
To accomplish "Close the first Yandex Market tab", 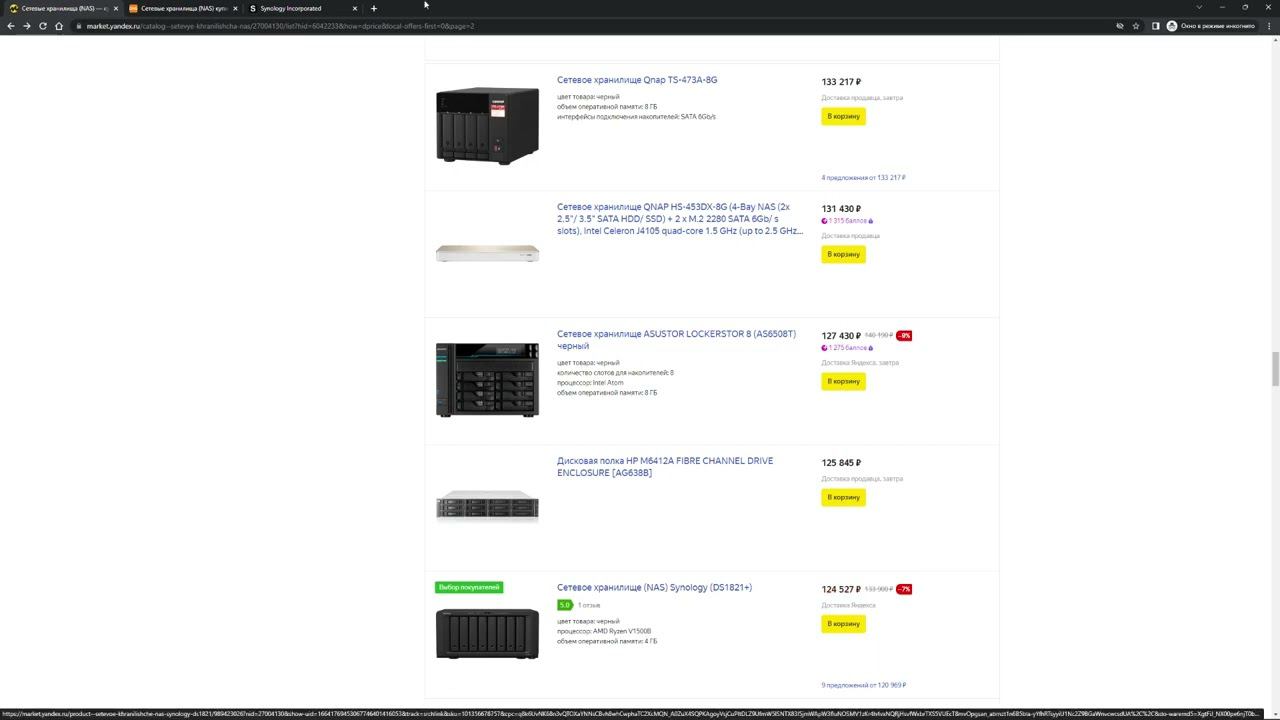I will (x=116, y=8).
